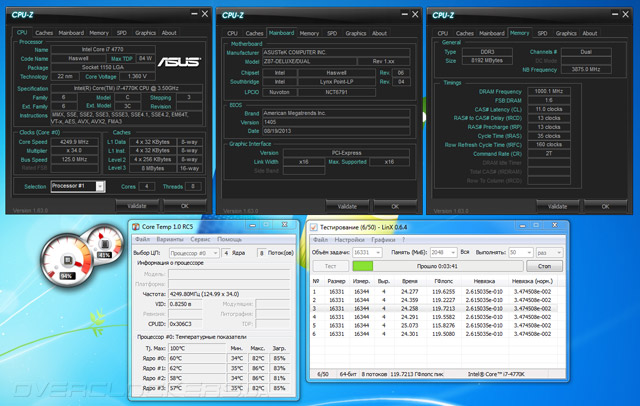The height and width of the screenshot is (406, 640).
Task: Select result row 5 with 115.8276 GFlops
Action: click(x=433, y=325)
